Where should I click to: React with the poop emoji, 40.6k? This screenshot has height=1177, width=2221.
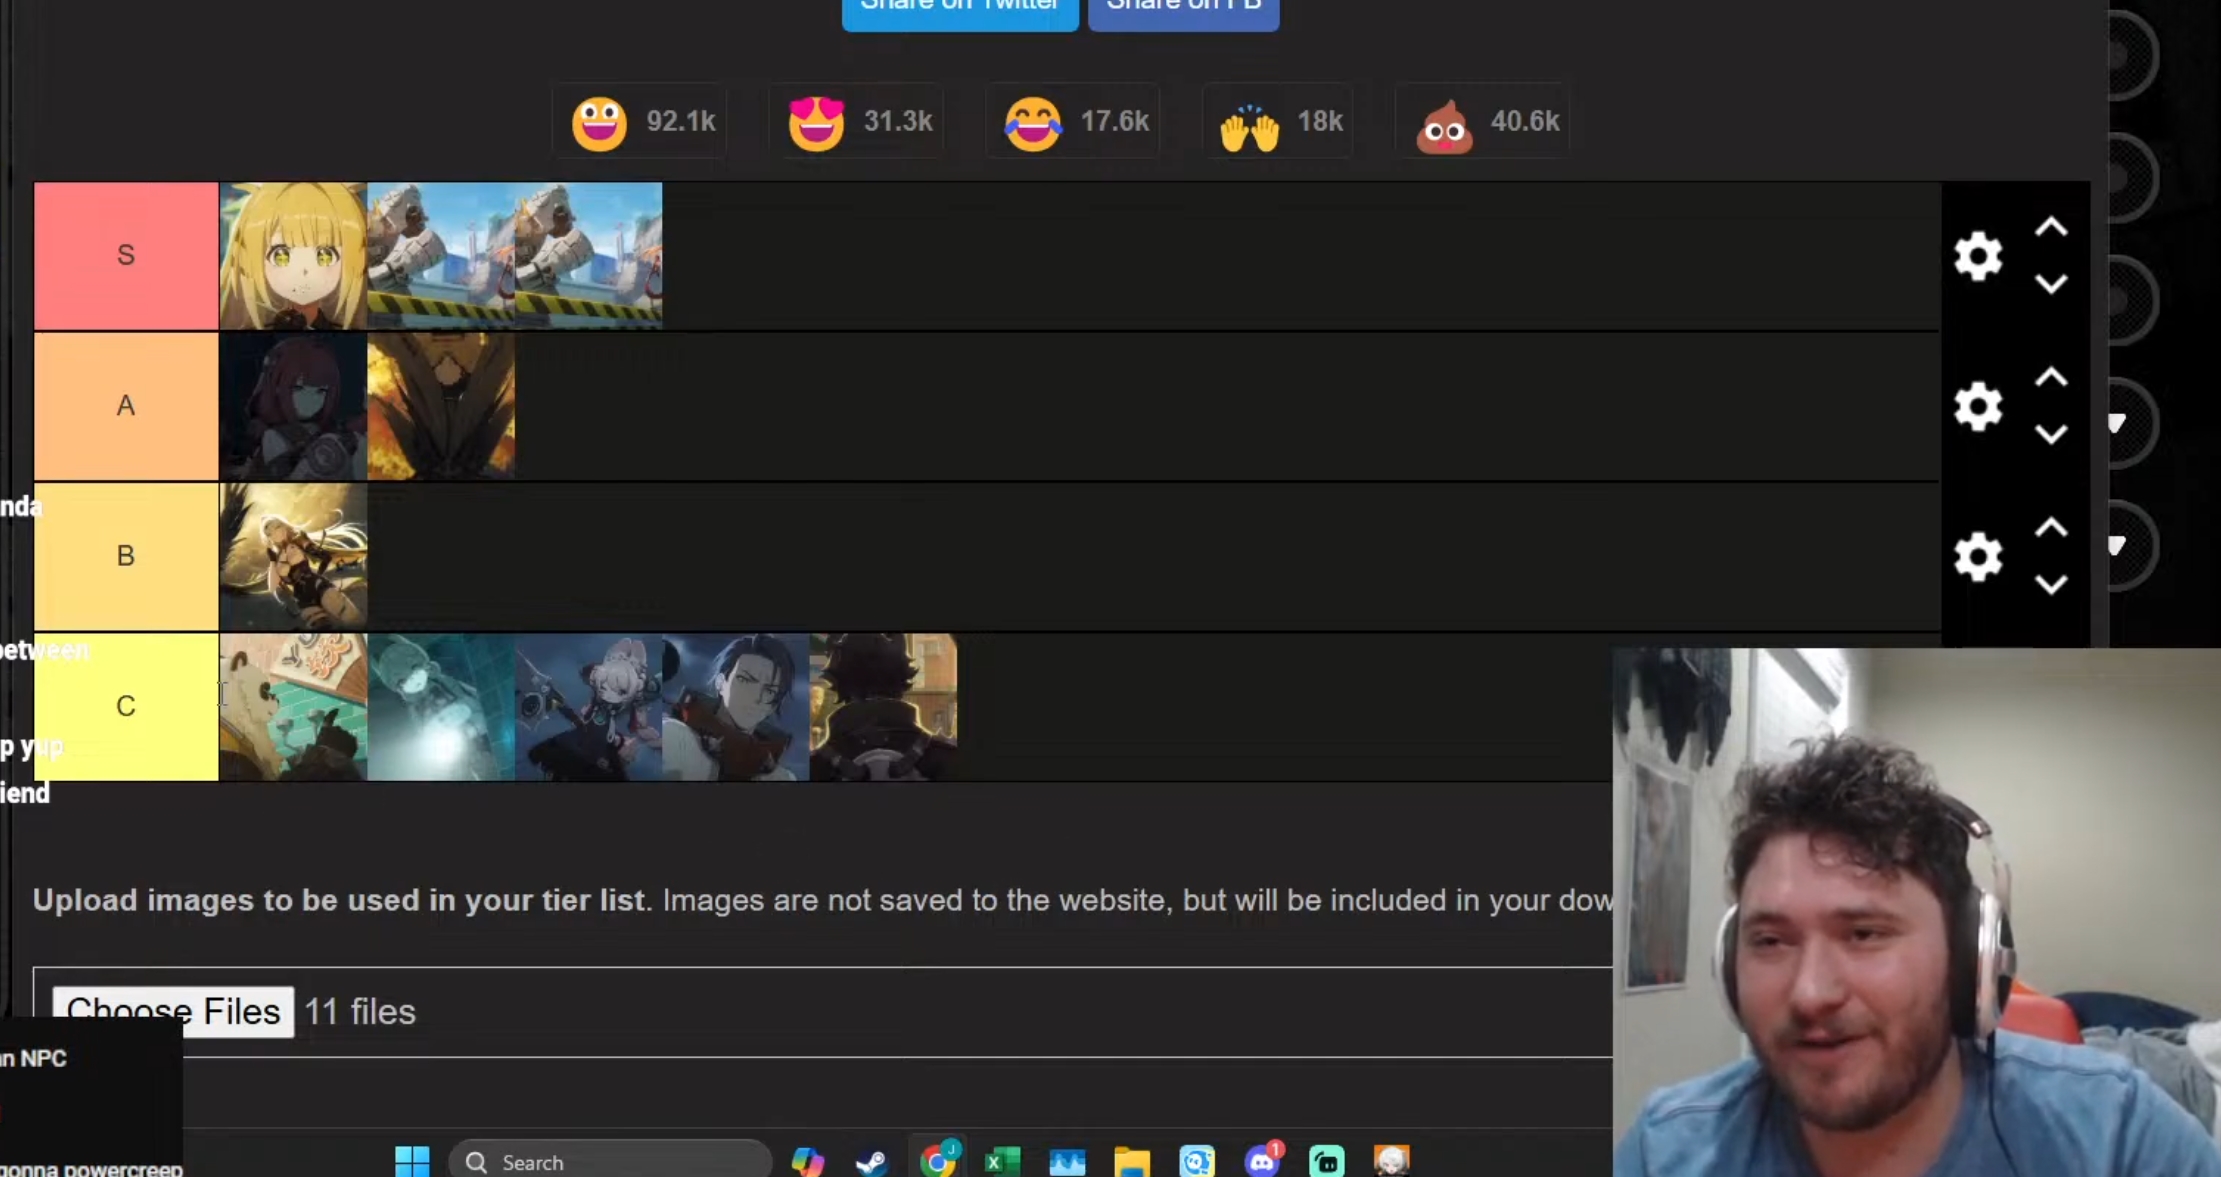pyautogui.click(x=1483, y=122)
